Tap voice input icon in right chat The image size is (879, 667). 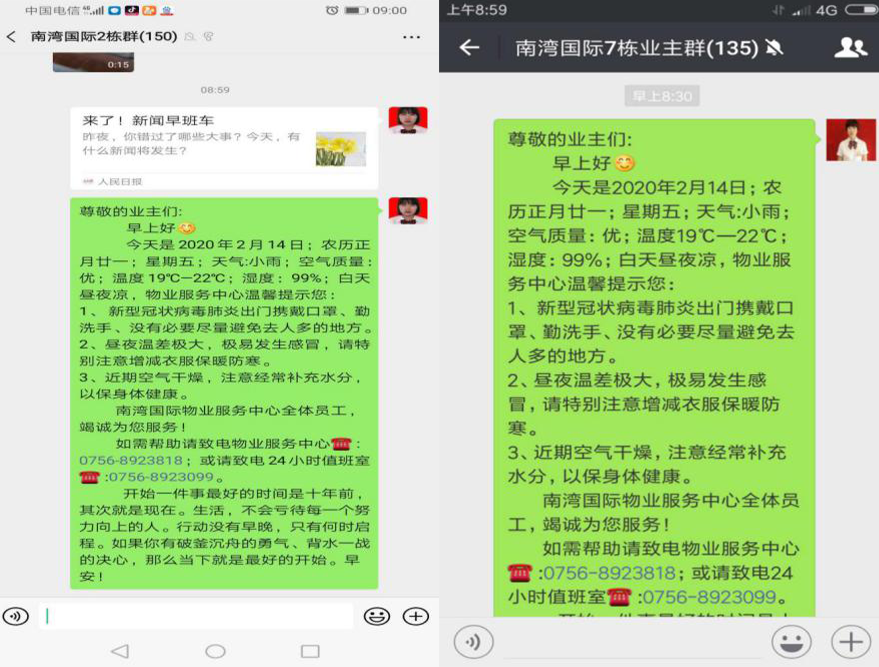pyautogui.click(x=474, y=642)
